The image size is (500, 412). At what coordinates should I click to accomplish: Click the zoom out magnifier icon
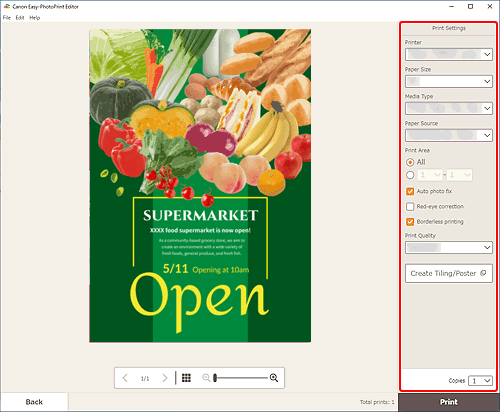coord(206,378)
